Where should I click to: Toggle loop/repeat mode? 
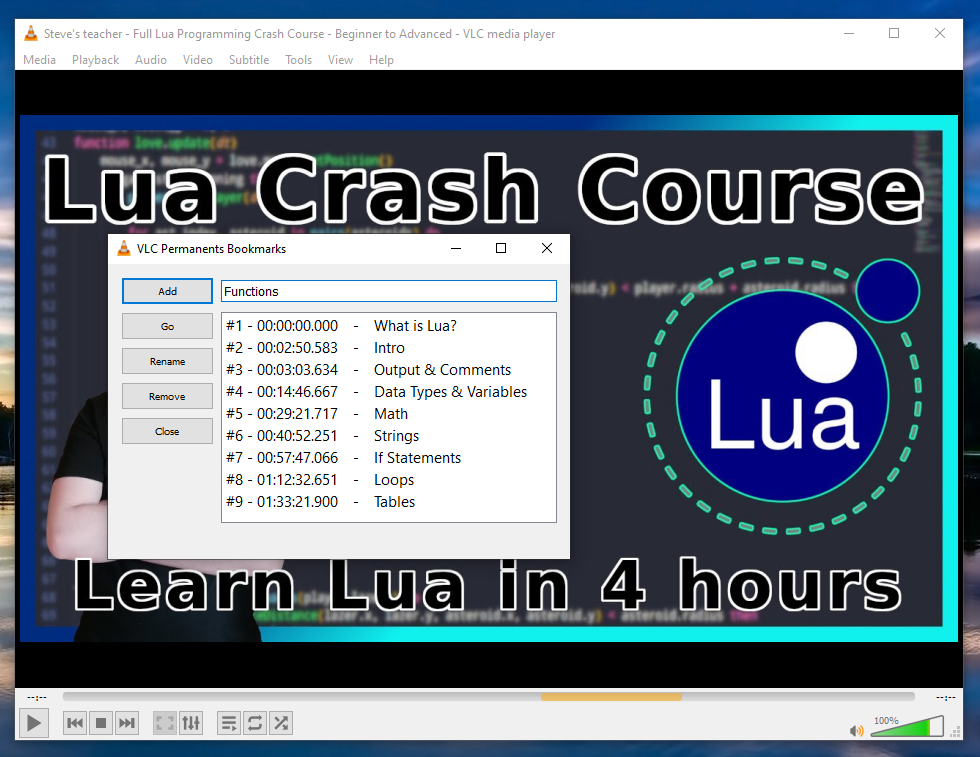pos(255,723)
